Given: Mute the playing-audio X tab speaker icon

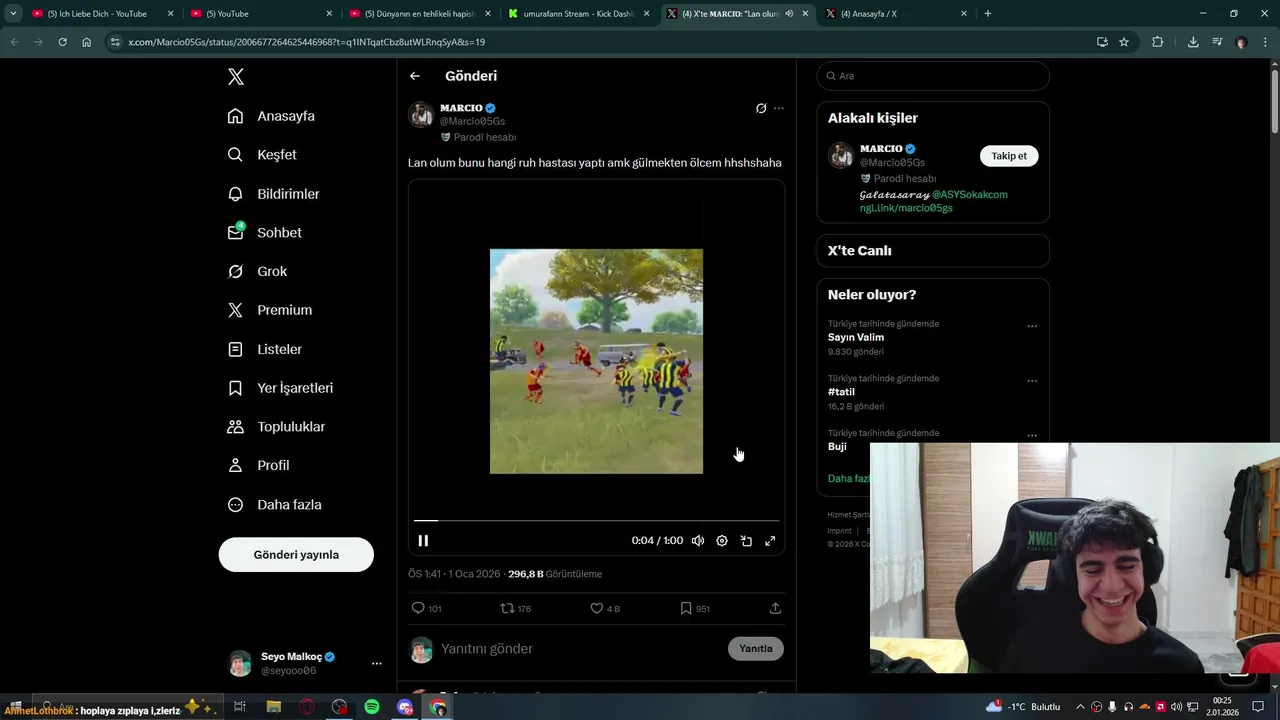Looking at the screenshot, I should coord(789,14).
